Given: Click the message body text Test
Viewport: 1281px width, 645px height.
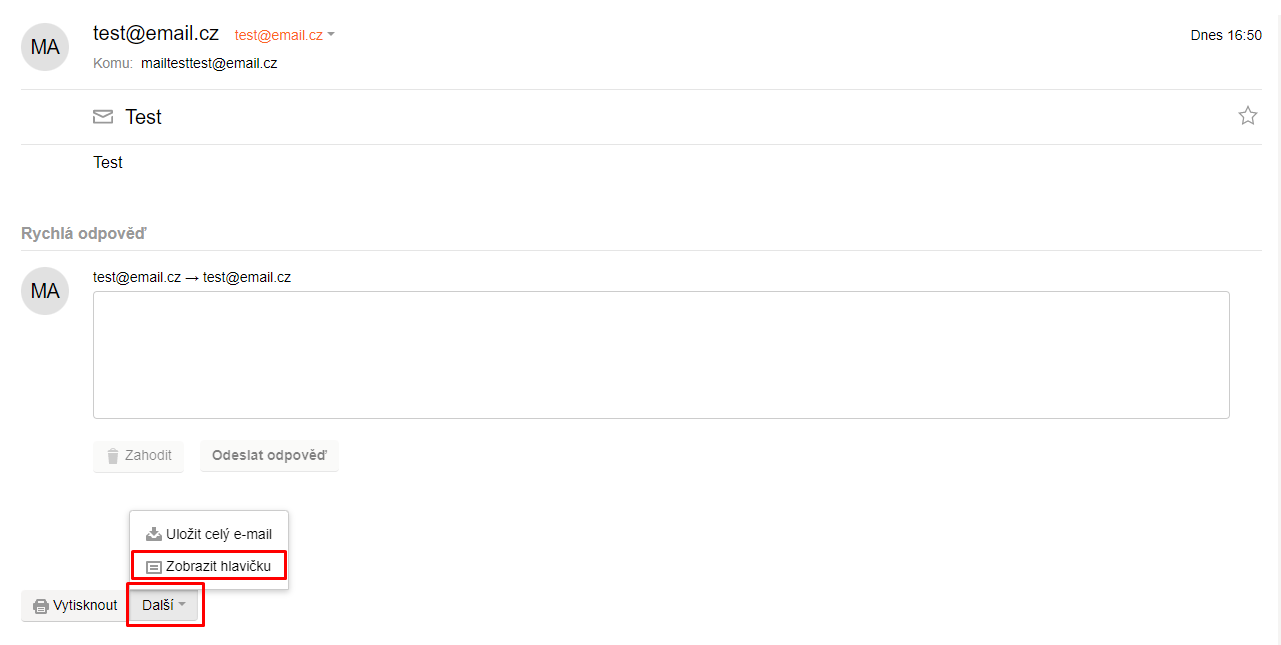Looking at the screenshot, I should pyautogui.click(x=108, y=162).
